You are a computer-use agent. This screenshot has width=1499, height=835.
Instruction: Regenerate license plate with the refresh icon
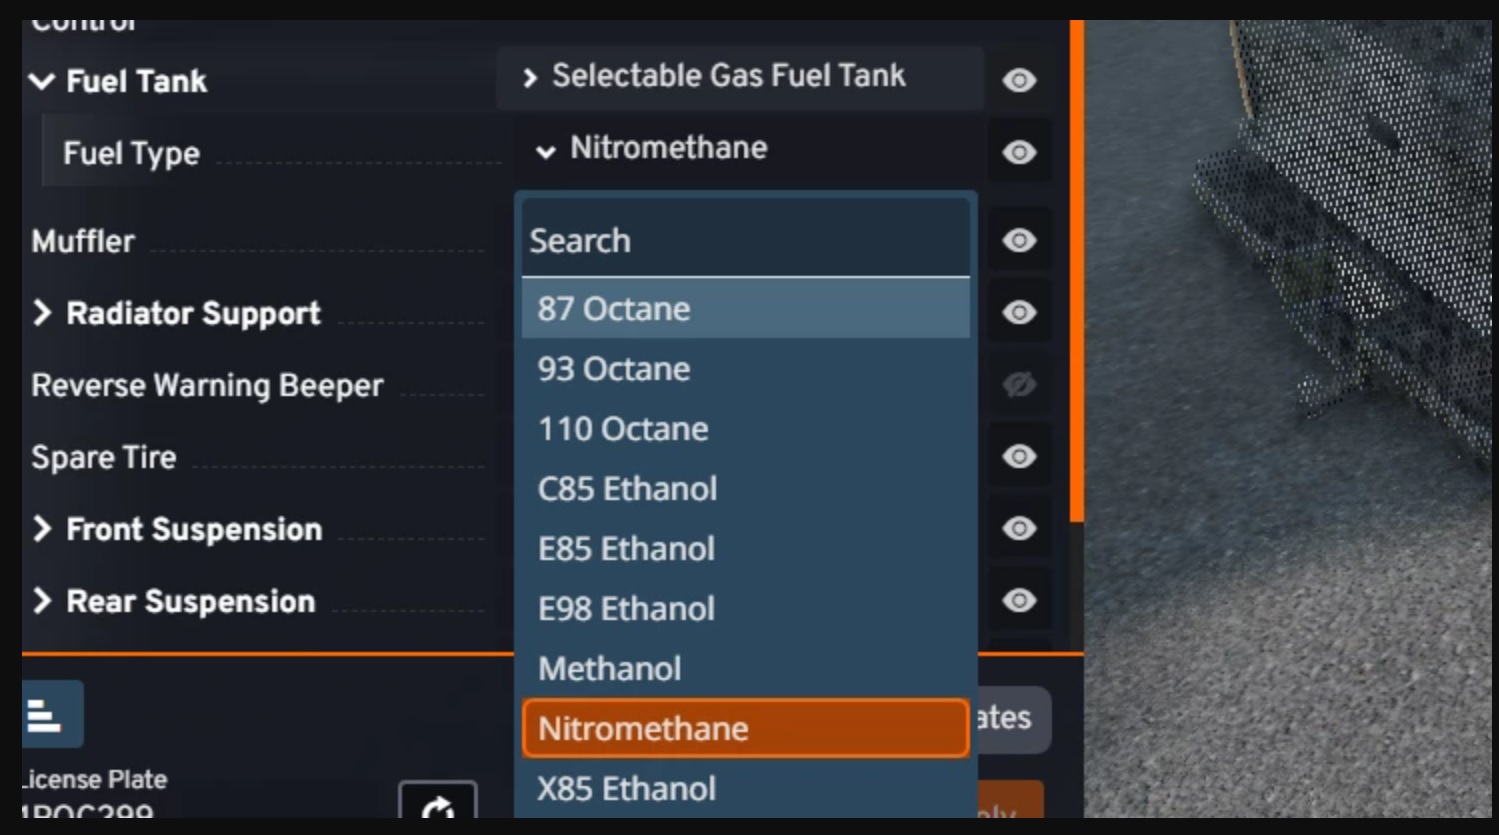click(x=437, y=808)
